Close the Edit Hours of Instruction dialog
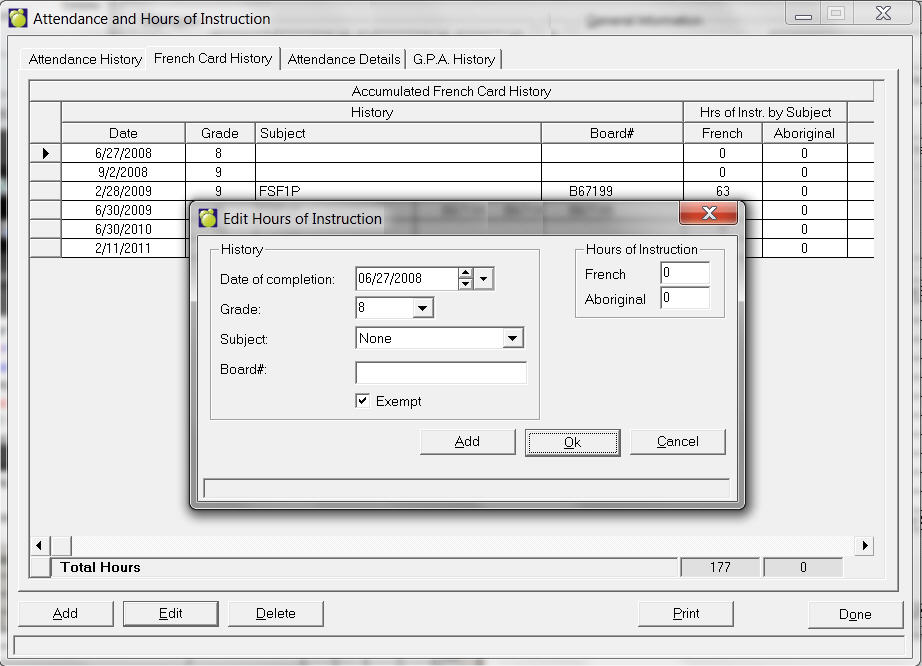This screenshot has height=666, width=922. (x=708, y=214)
